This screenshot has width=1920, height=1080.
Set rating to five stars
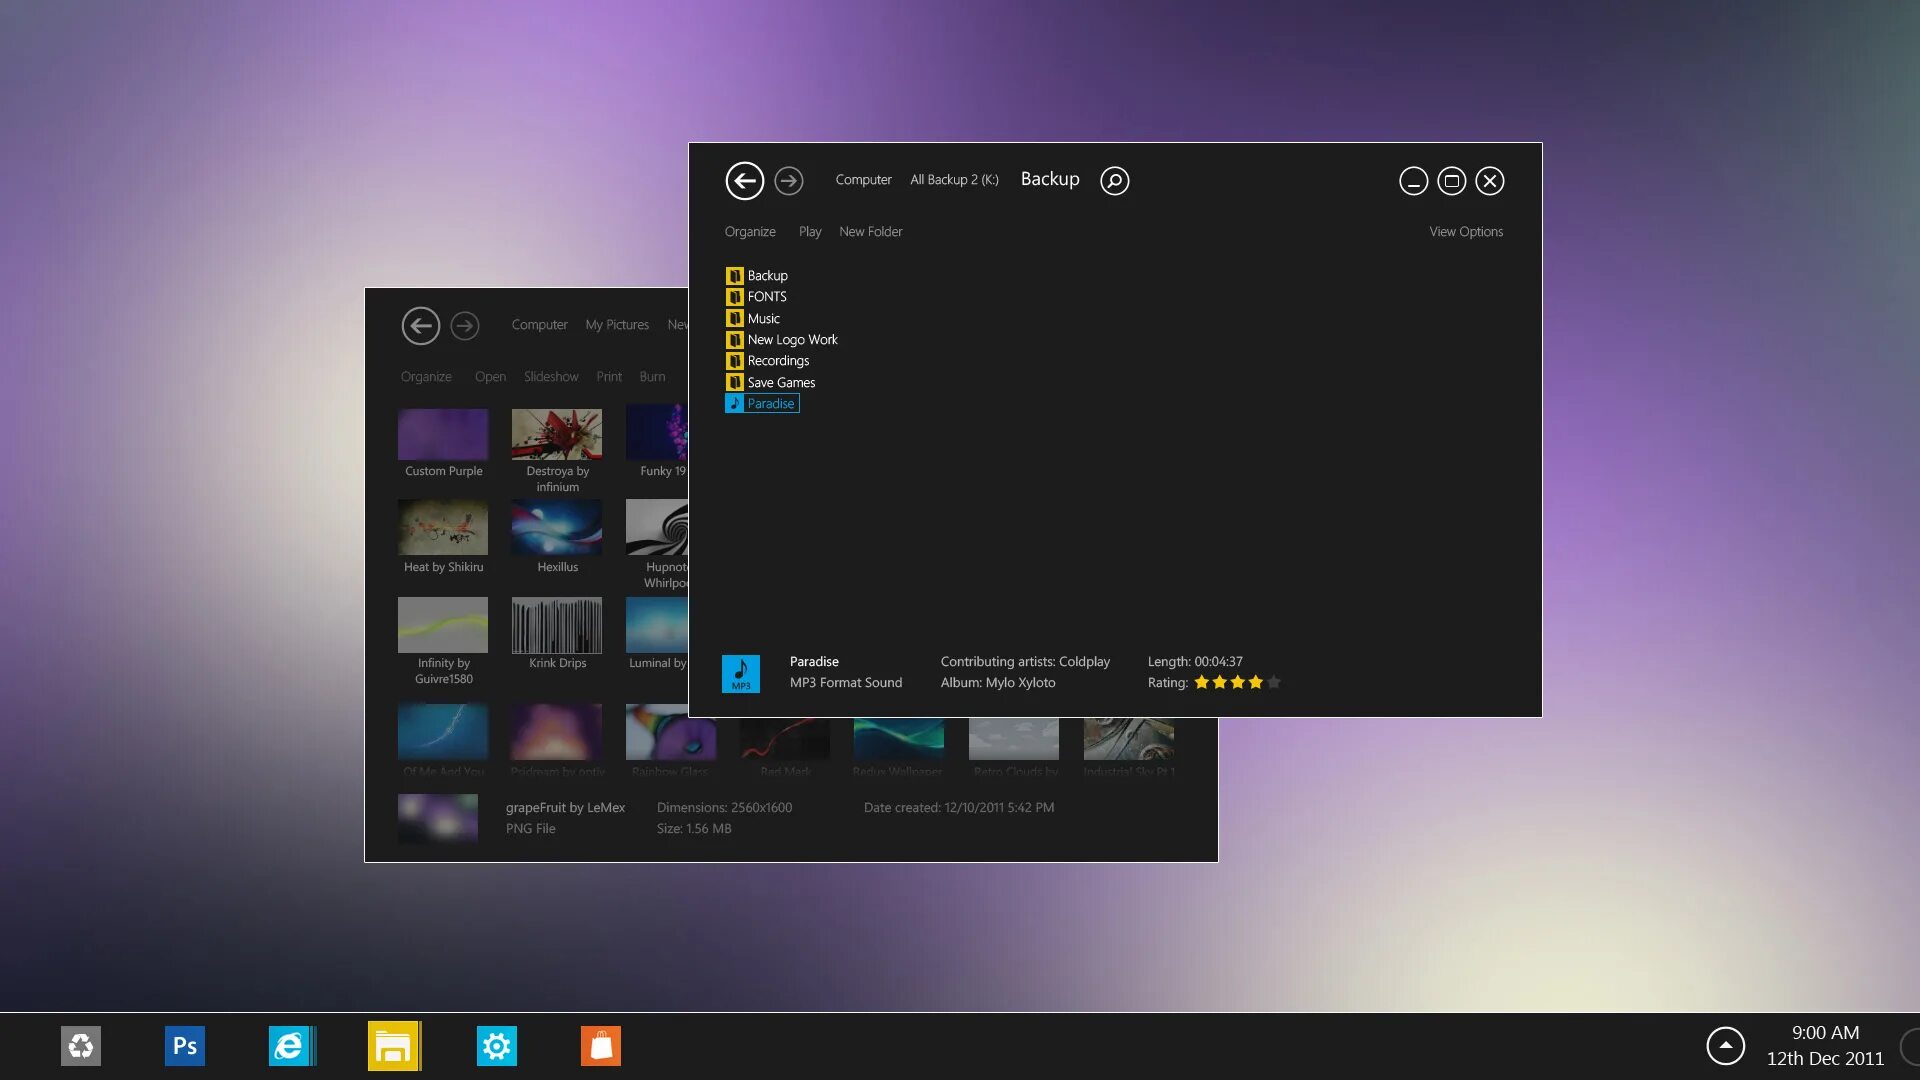point(1273,683)
